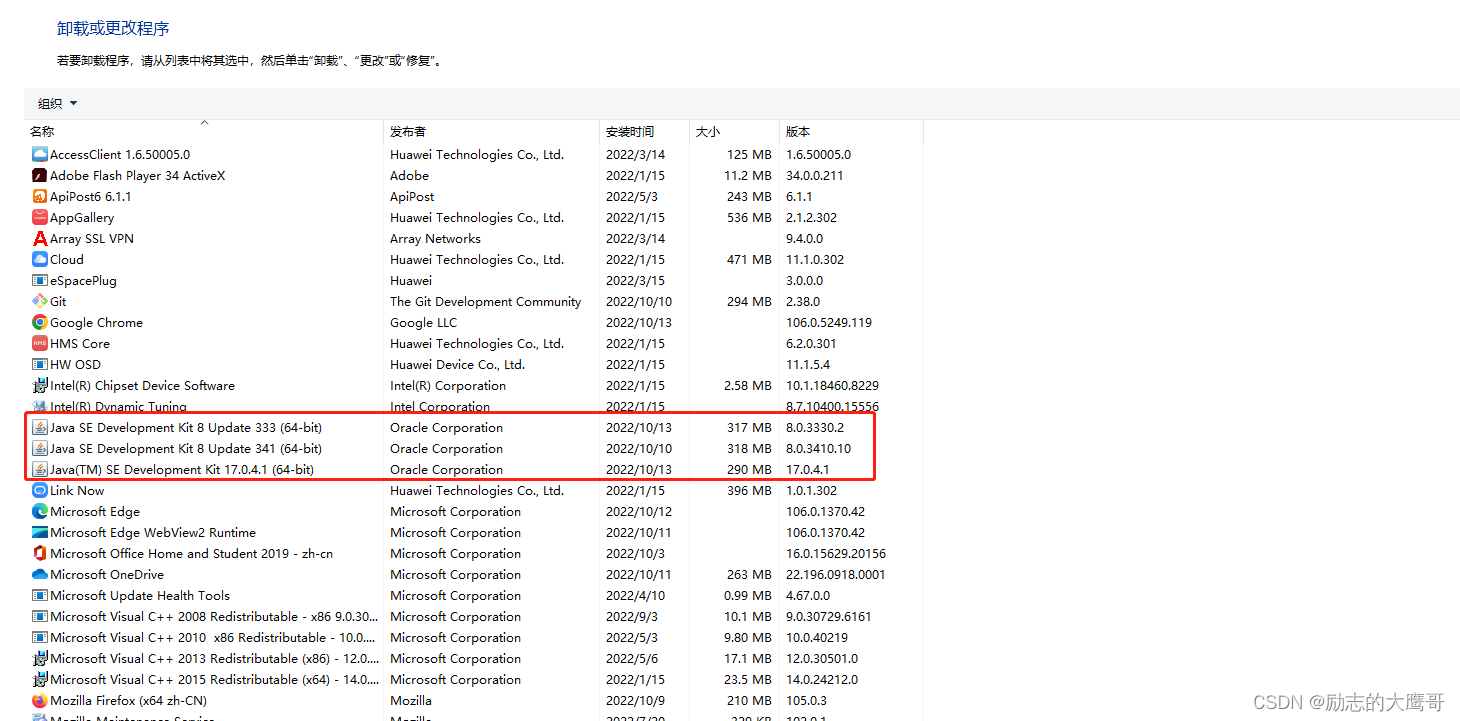The height and width of the screenshot is (721, 1460).
Task: Click version '34.0.0.211' of Flash Player
Action: pyautogui.click(x=815, y=175)
